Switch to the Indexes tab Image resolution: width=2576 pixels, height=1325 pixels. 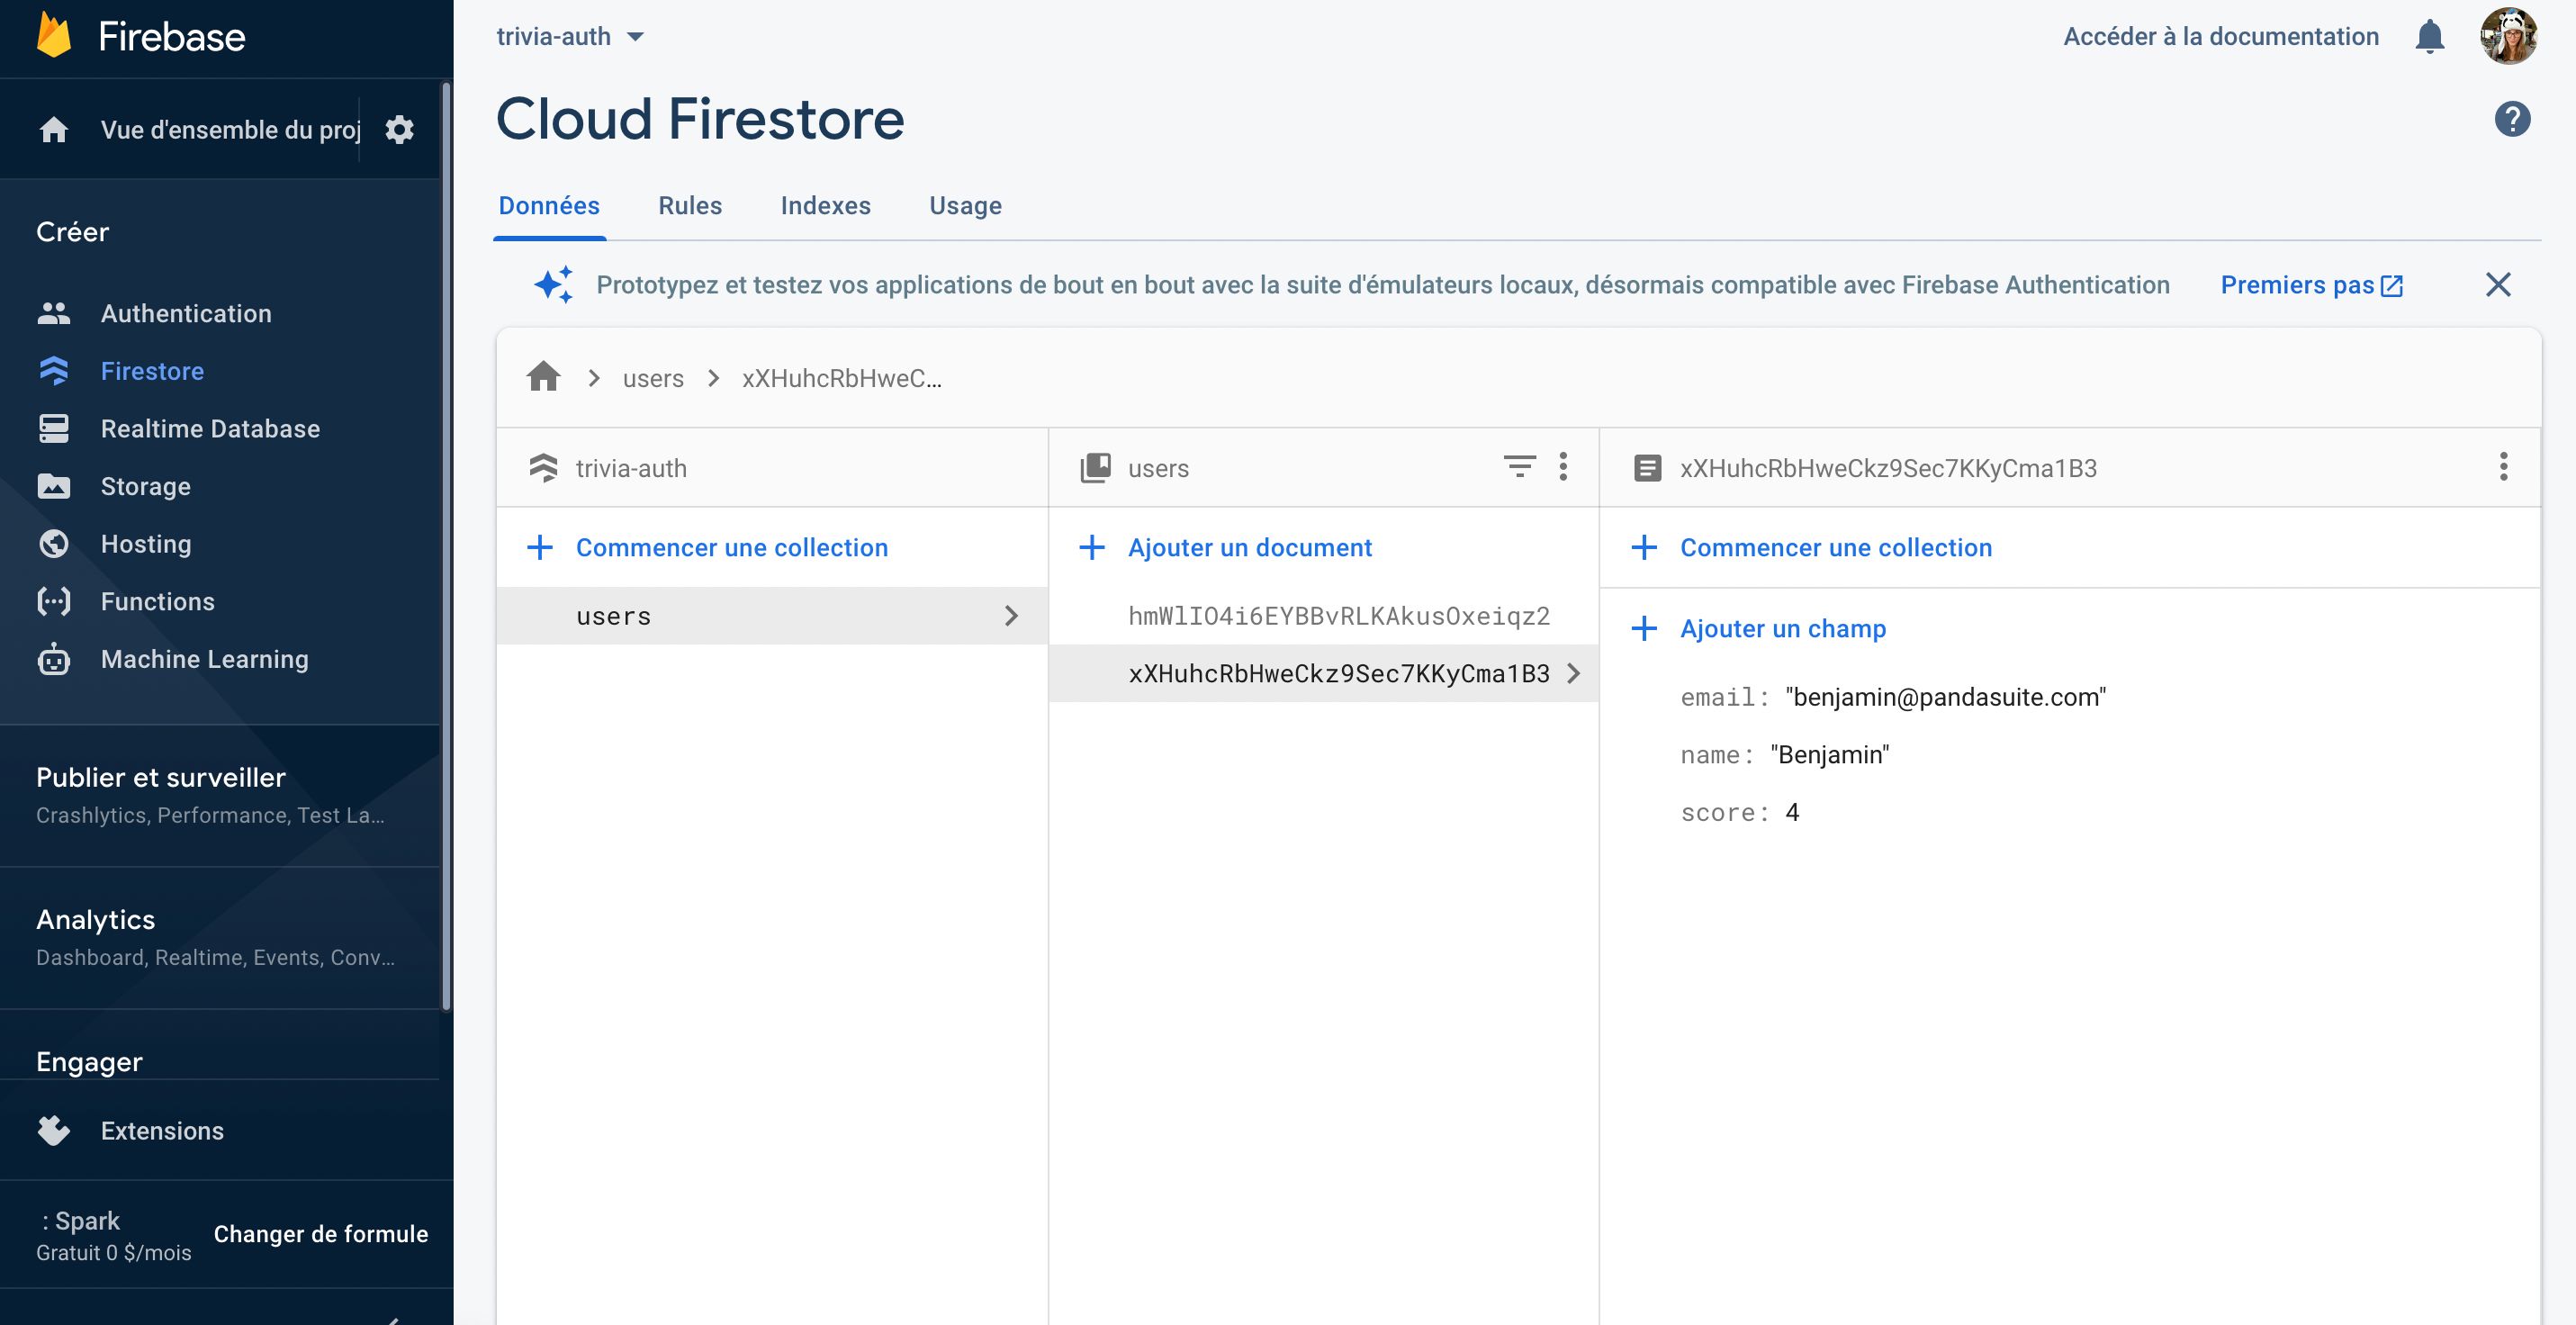(825, 205)
